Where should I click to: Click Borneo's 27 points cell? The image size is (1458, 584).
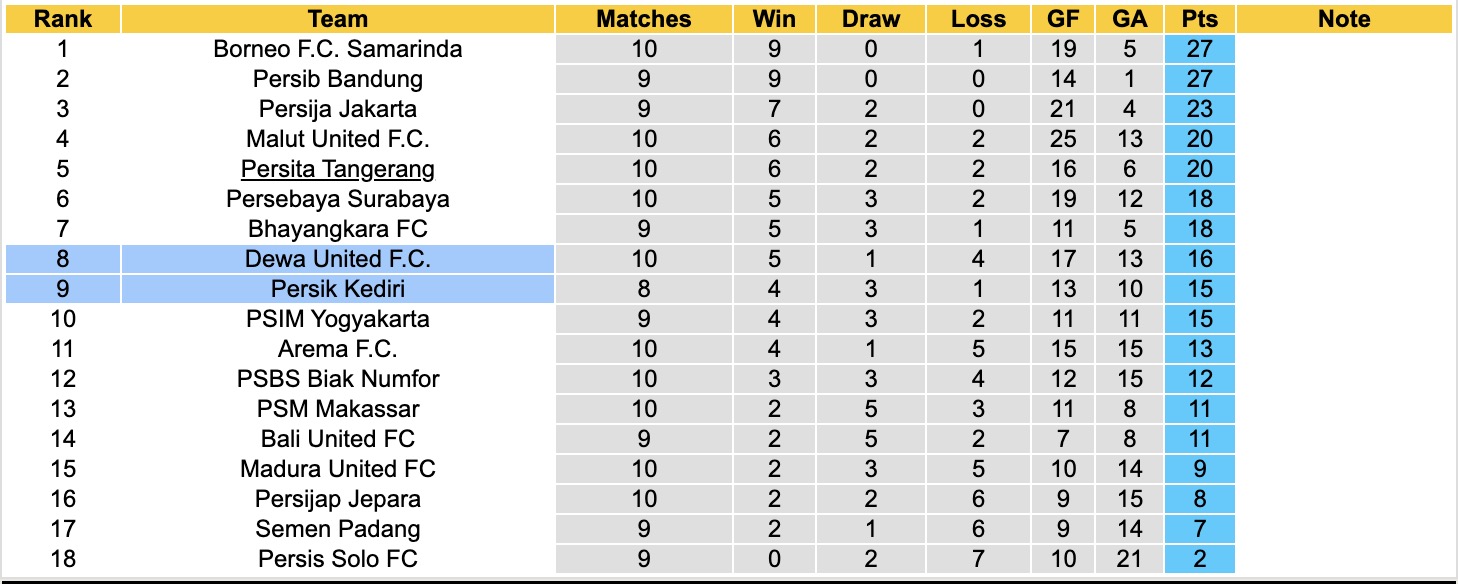click(x=1199, y=49)
